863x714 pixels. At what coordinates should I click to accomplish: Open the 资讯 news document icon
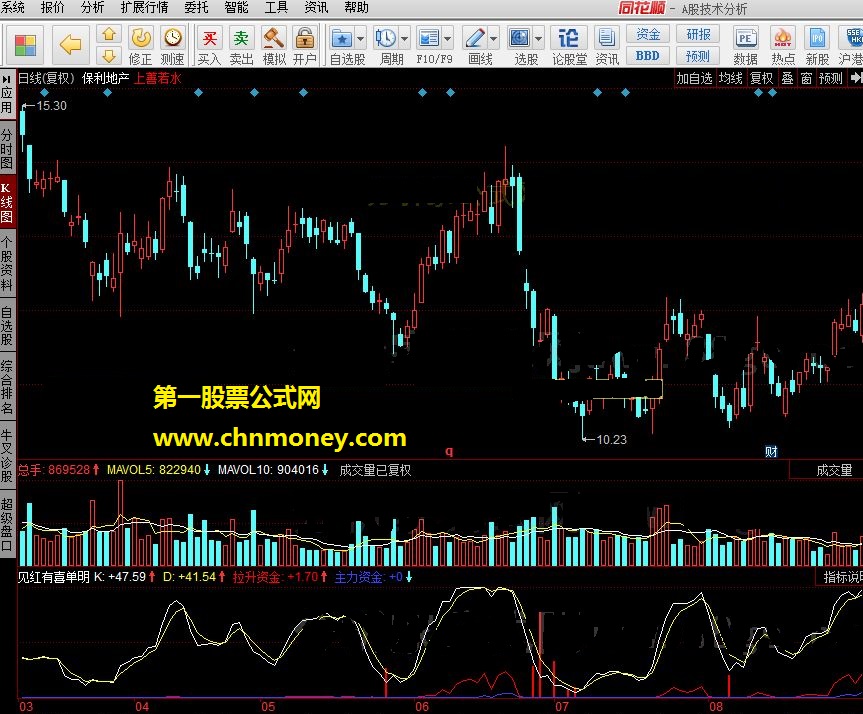tap(607, 46)
